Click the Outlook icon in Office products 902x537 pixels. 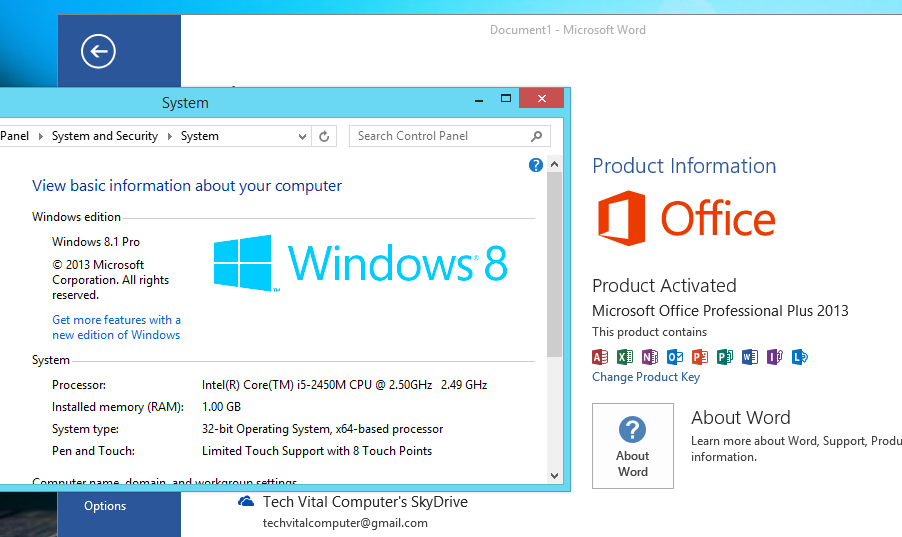click(675, 357)
